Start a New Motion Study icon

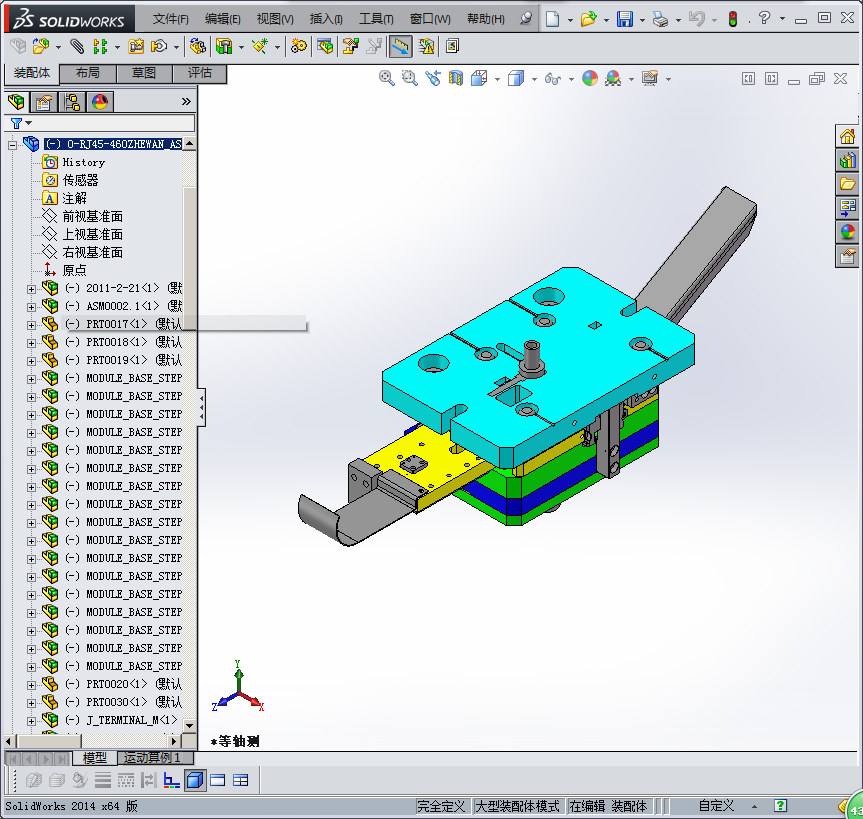point(298,46)
